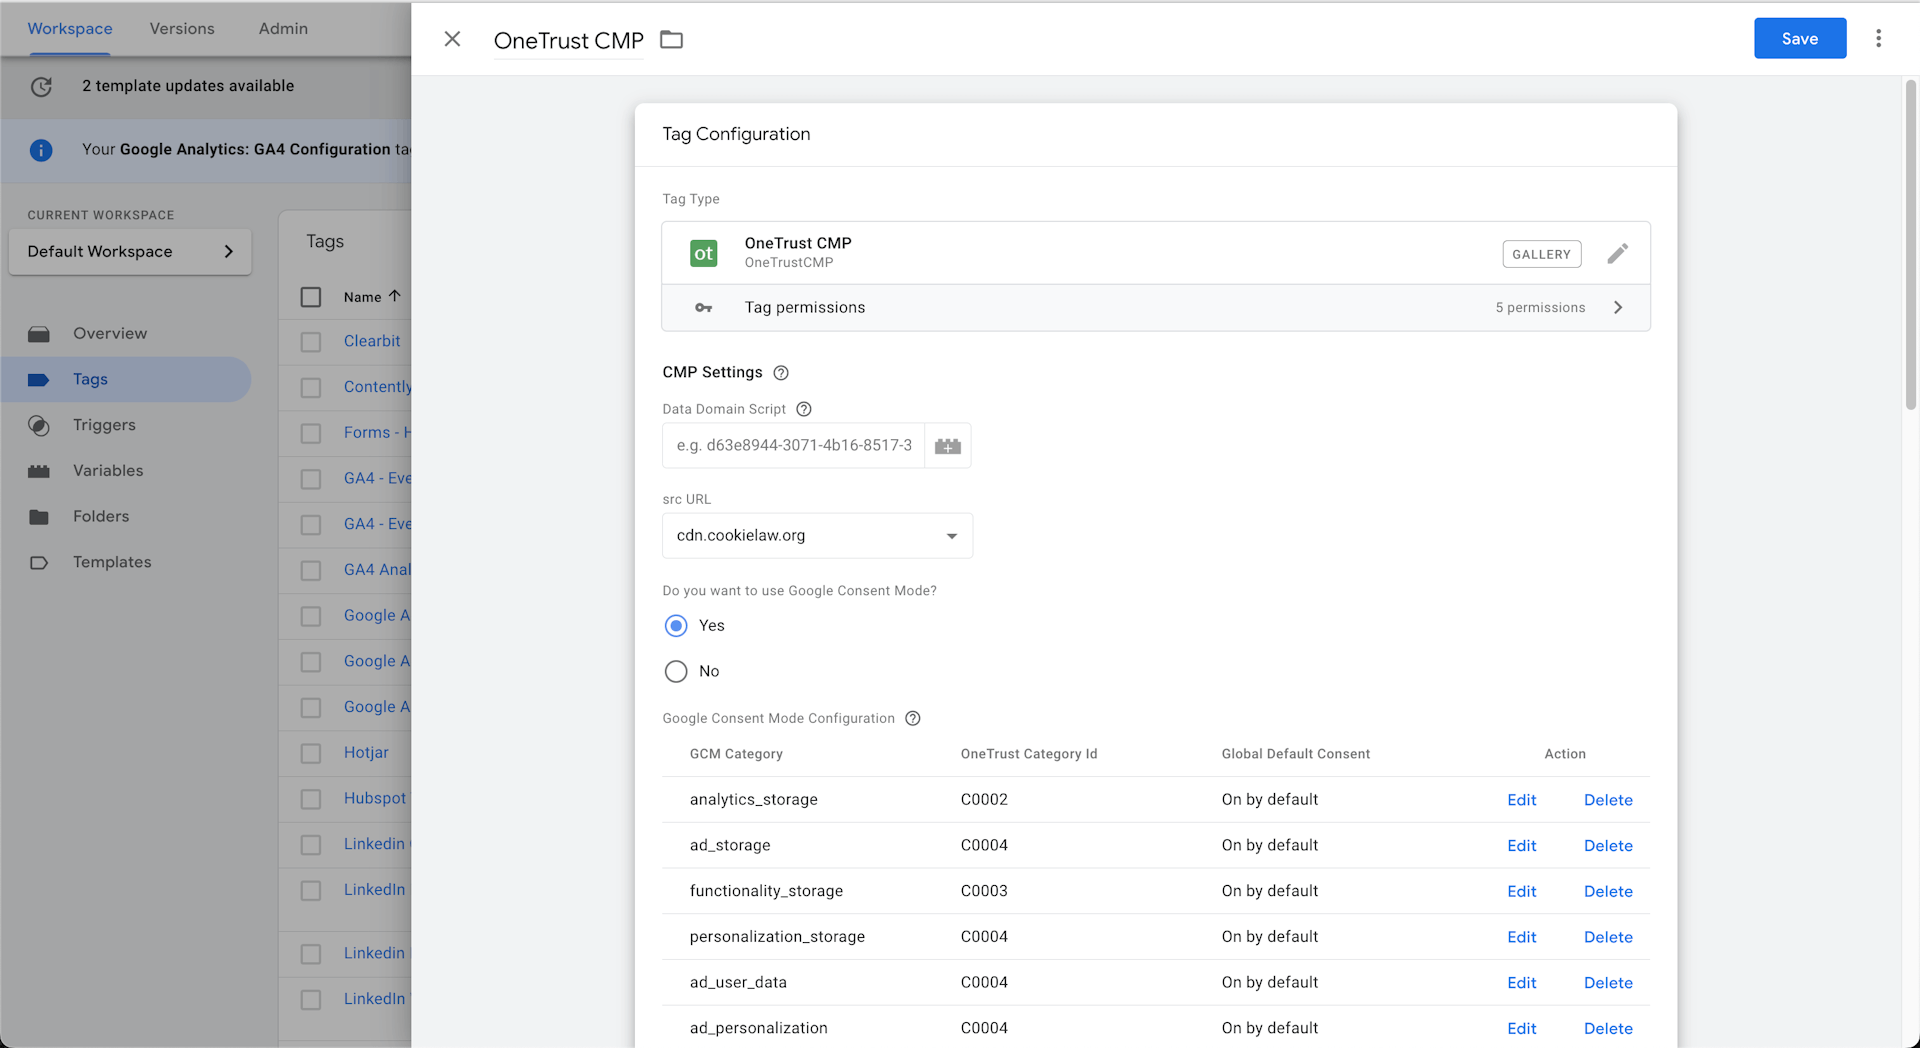Click the '5 permissions' label
The image size is (1920, 1048).
[x=1540, y=308]
